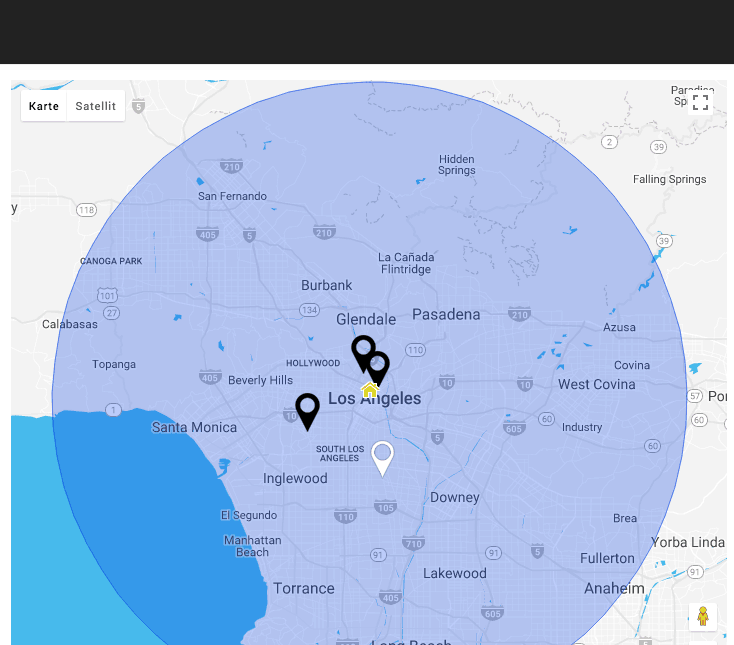
Task: Click the Pasadena city label
Action: pyautogui.click(x=446, y=314)
